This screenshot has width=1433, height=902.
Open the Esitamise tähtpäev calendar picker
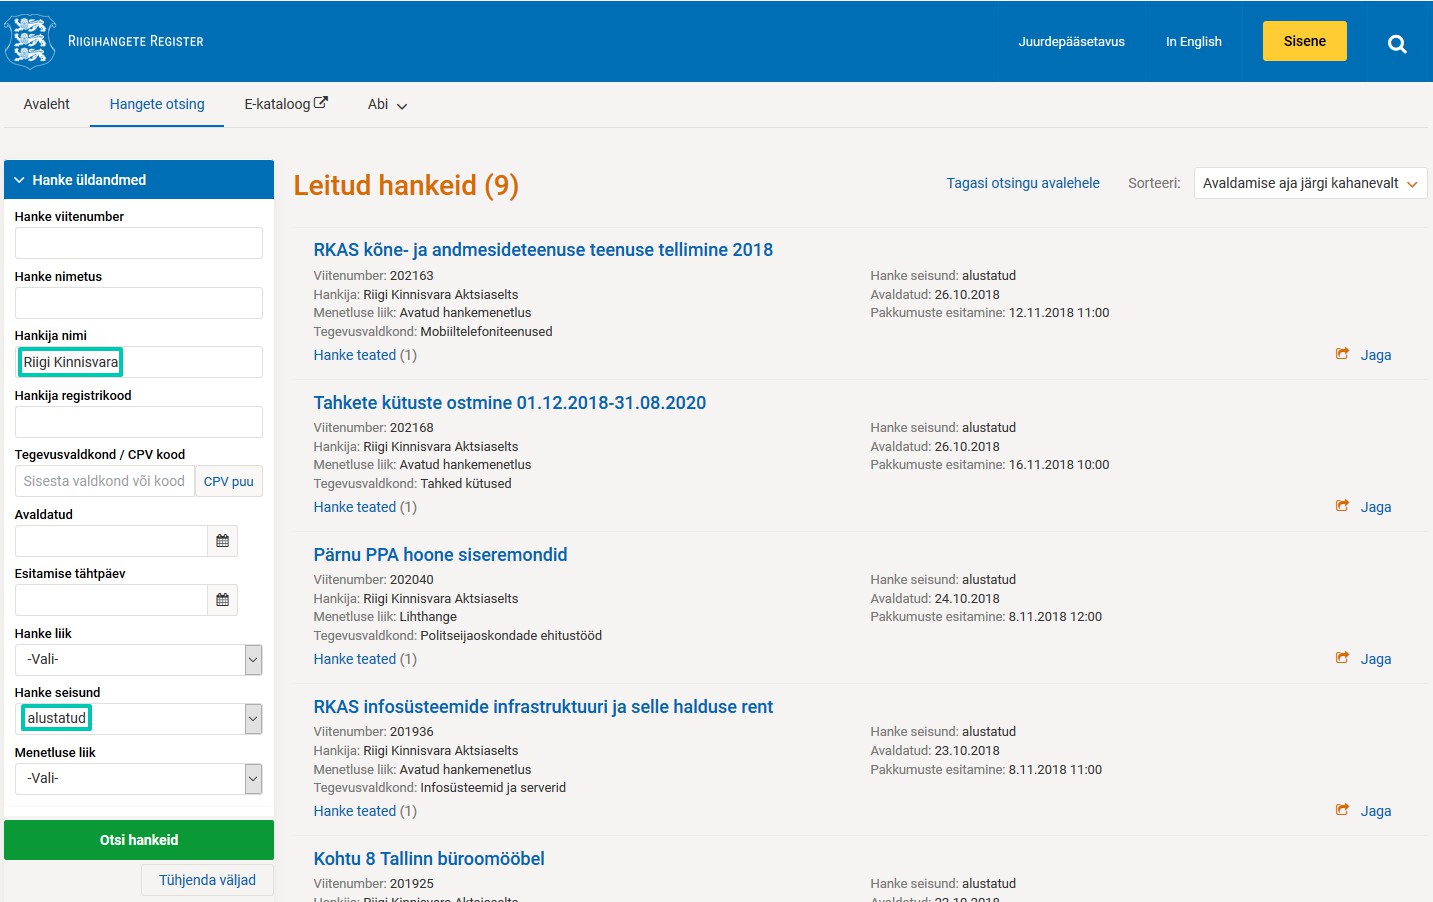pos(222,600)
